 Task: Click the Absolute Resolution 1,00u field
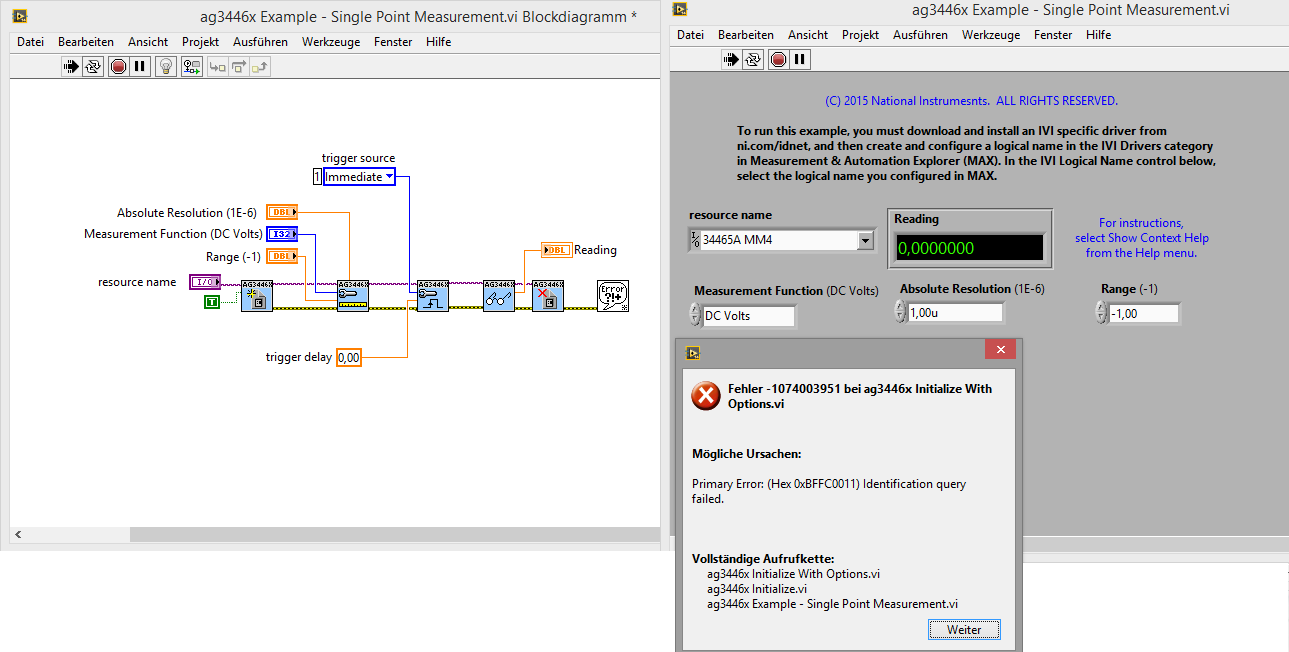click(x=955, y=313)
